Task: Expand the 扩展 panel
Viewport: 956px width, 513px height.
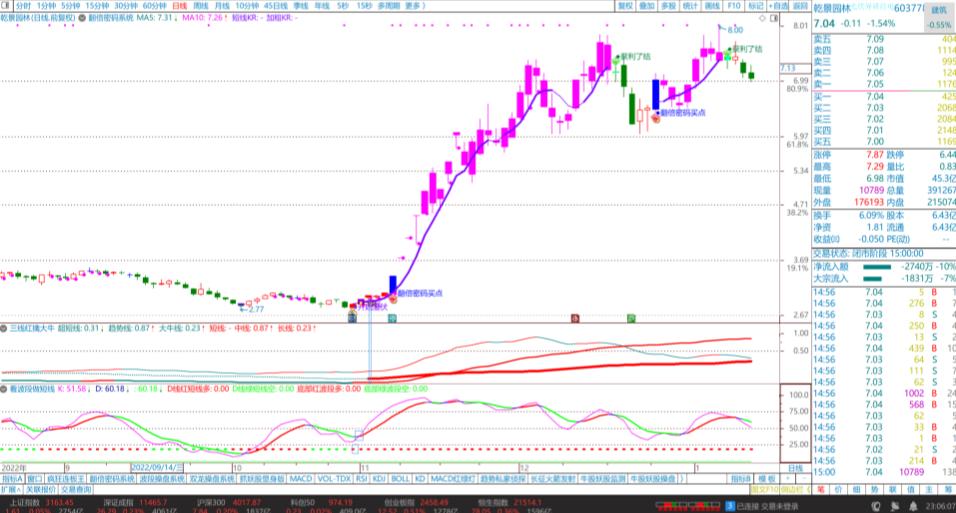Action: click(10, 489)
